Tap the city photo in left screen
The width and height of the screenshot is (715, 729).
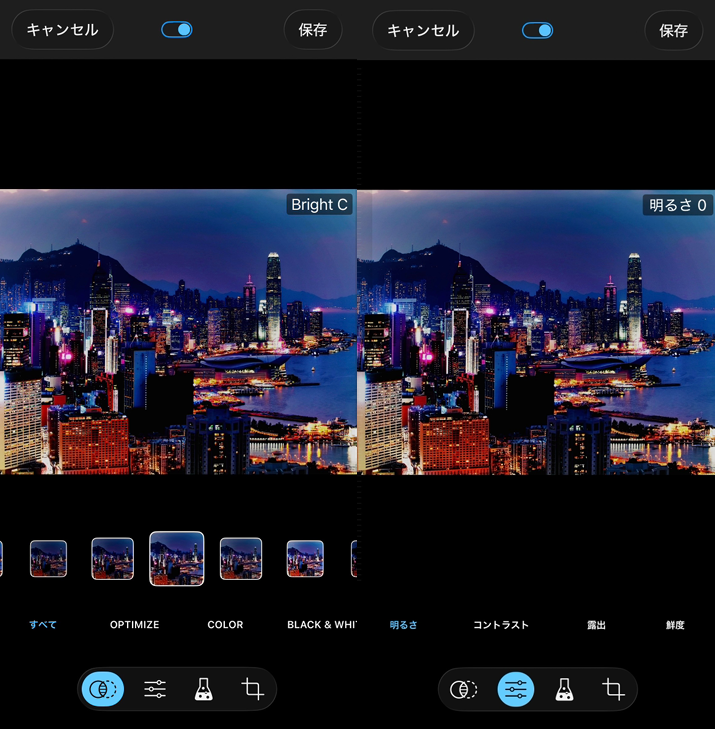coord(179,331)
